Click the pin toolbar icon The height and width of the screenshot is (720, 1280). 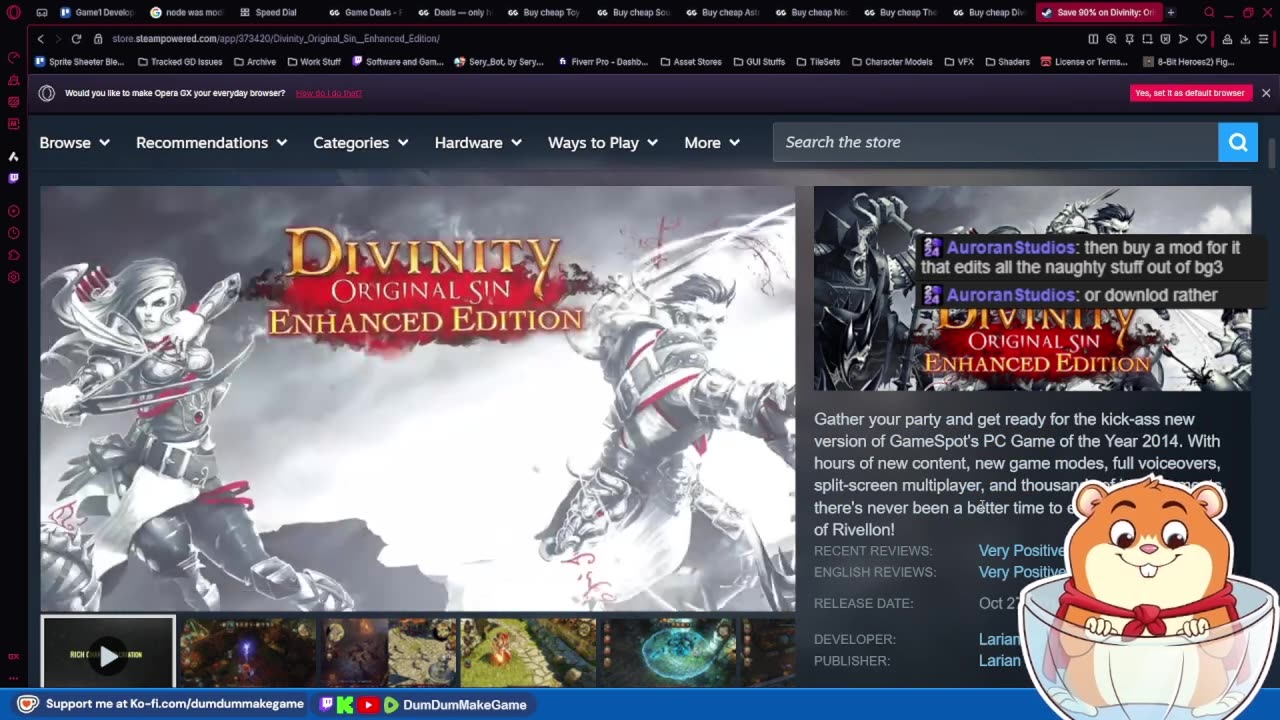(1129, 39)
